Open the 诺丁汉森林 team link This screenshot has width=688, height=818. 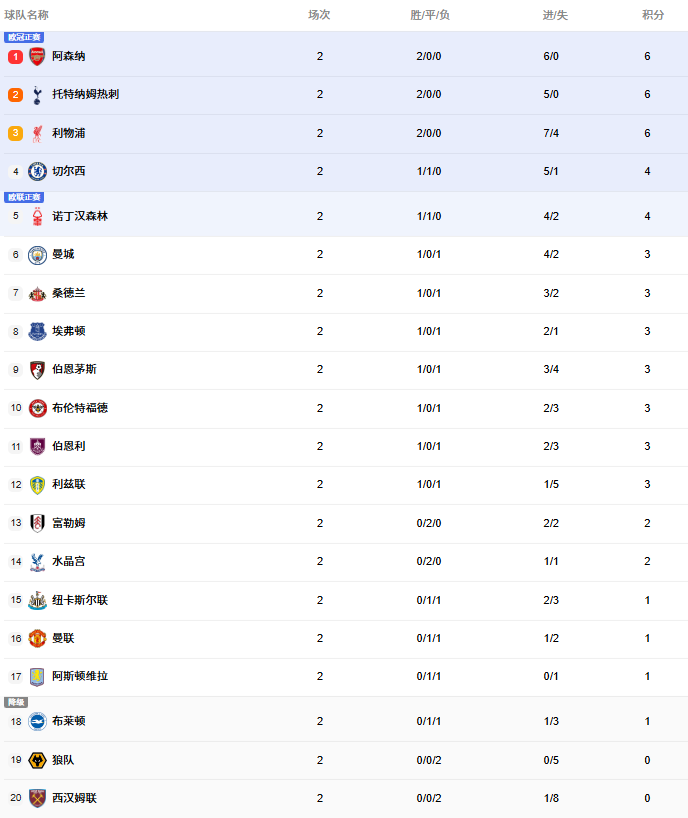[80, 216]
